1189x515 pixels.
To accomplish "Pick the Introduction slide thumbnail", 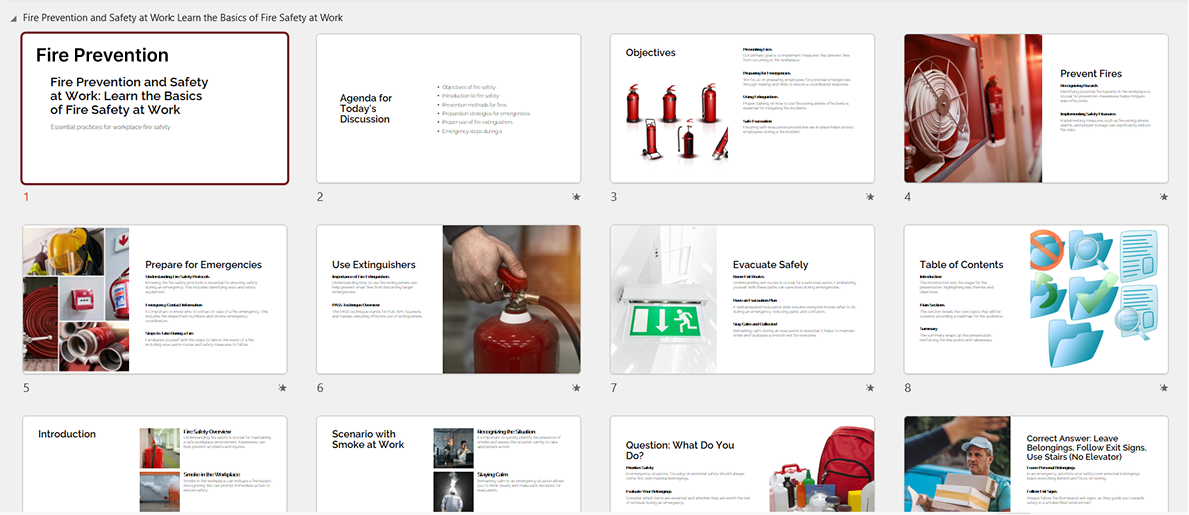I will pyautogui.click(x=155, y=464).
